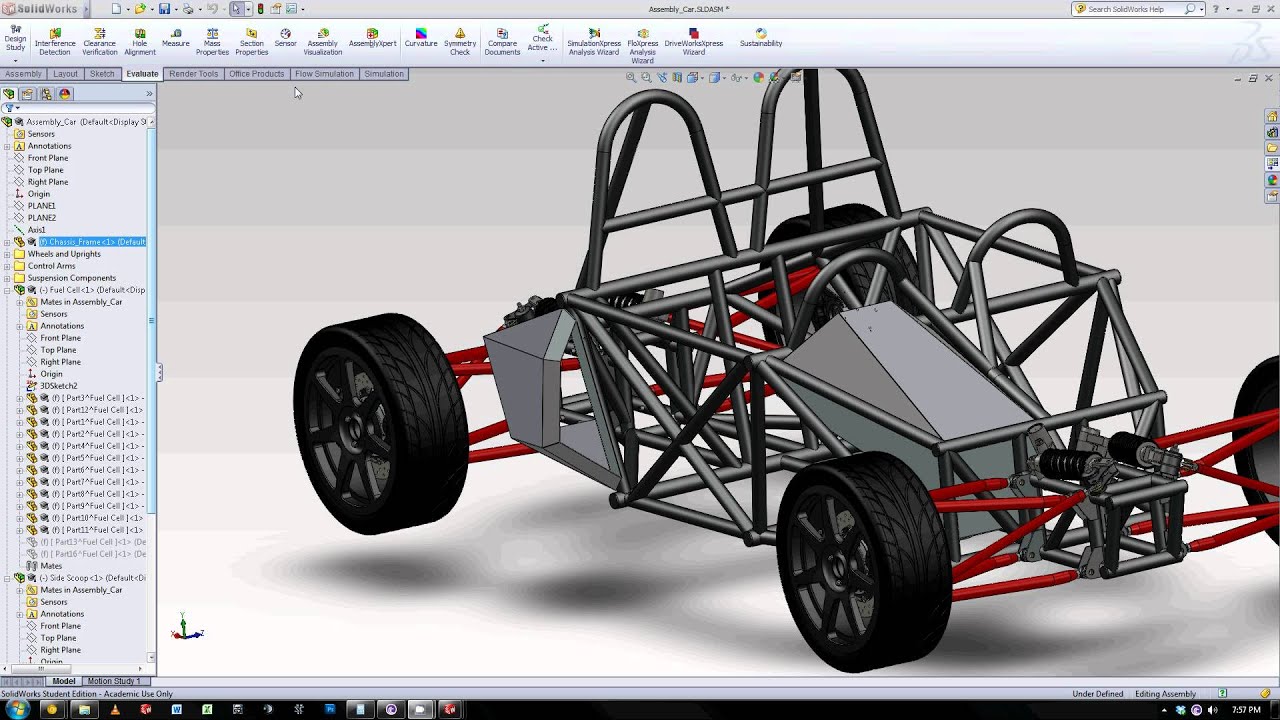Add a Sensor from the toolbar
This screenshot has height=720, width=1280.
[x=286, y=38]
